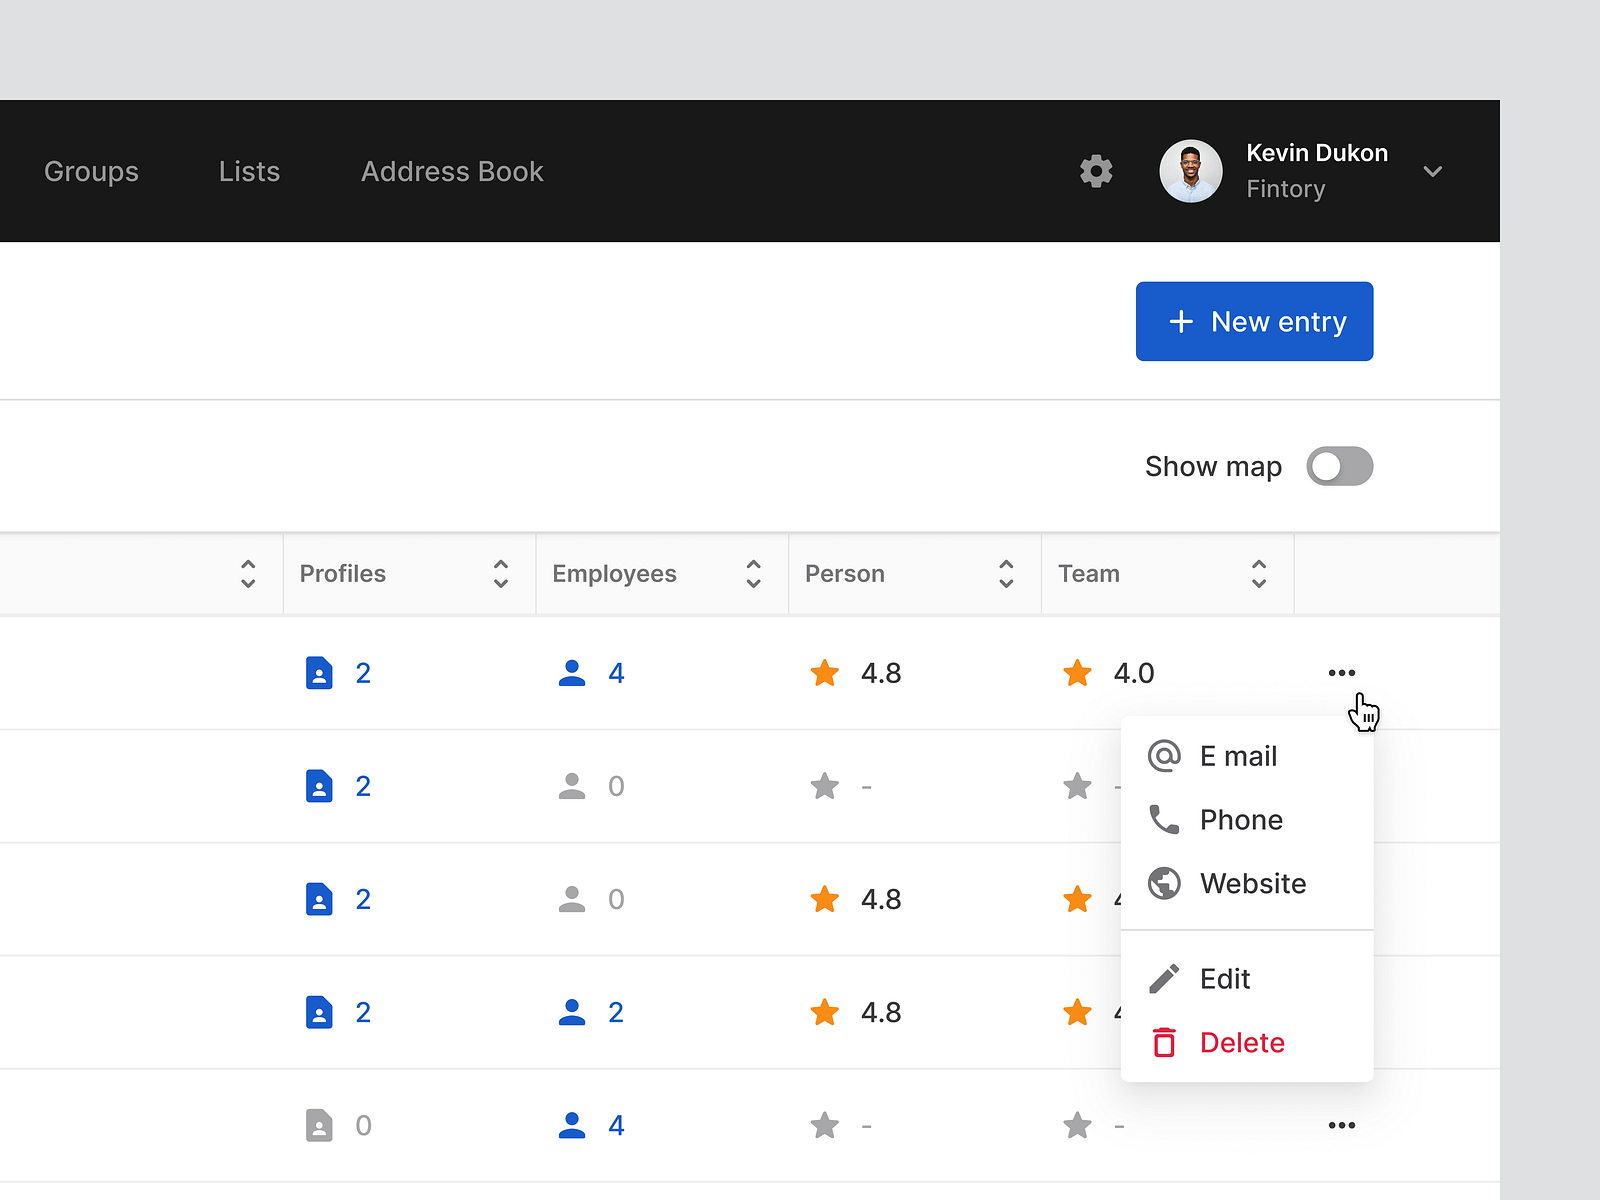Image resolution: width=1600 pixels, height=1200 pixels.
Task: Expand the user account dropdown chevron
Action: coord(1432,171)
